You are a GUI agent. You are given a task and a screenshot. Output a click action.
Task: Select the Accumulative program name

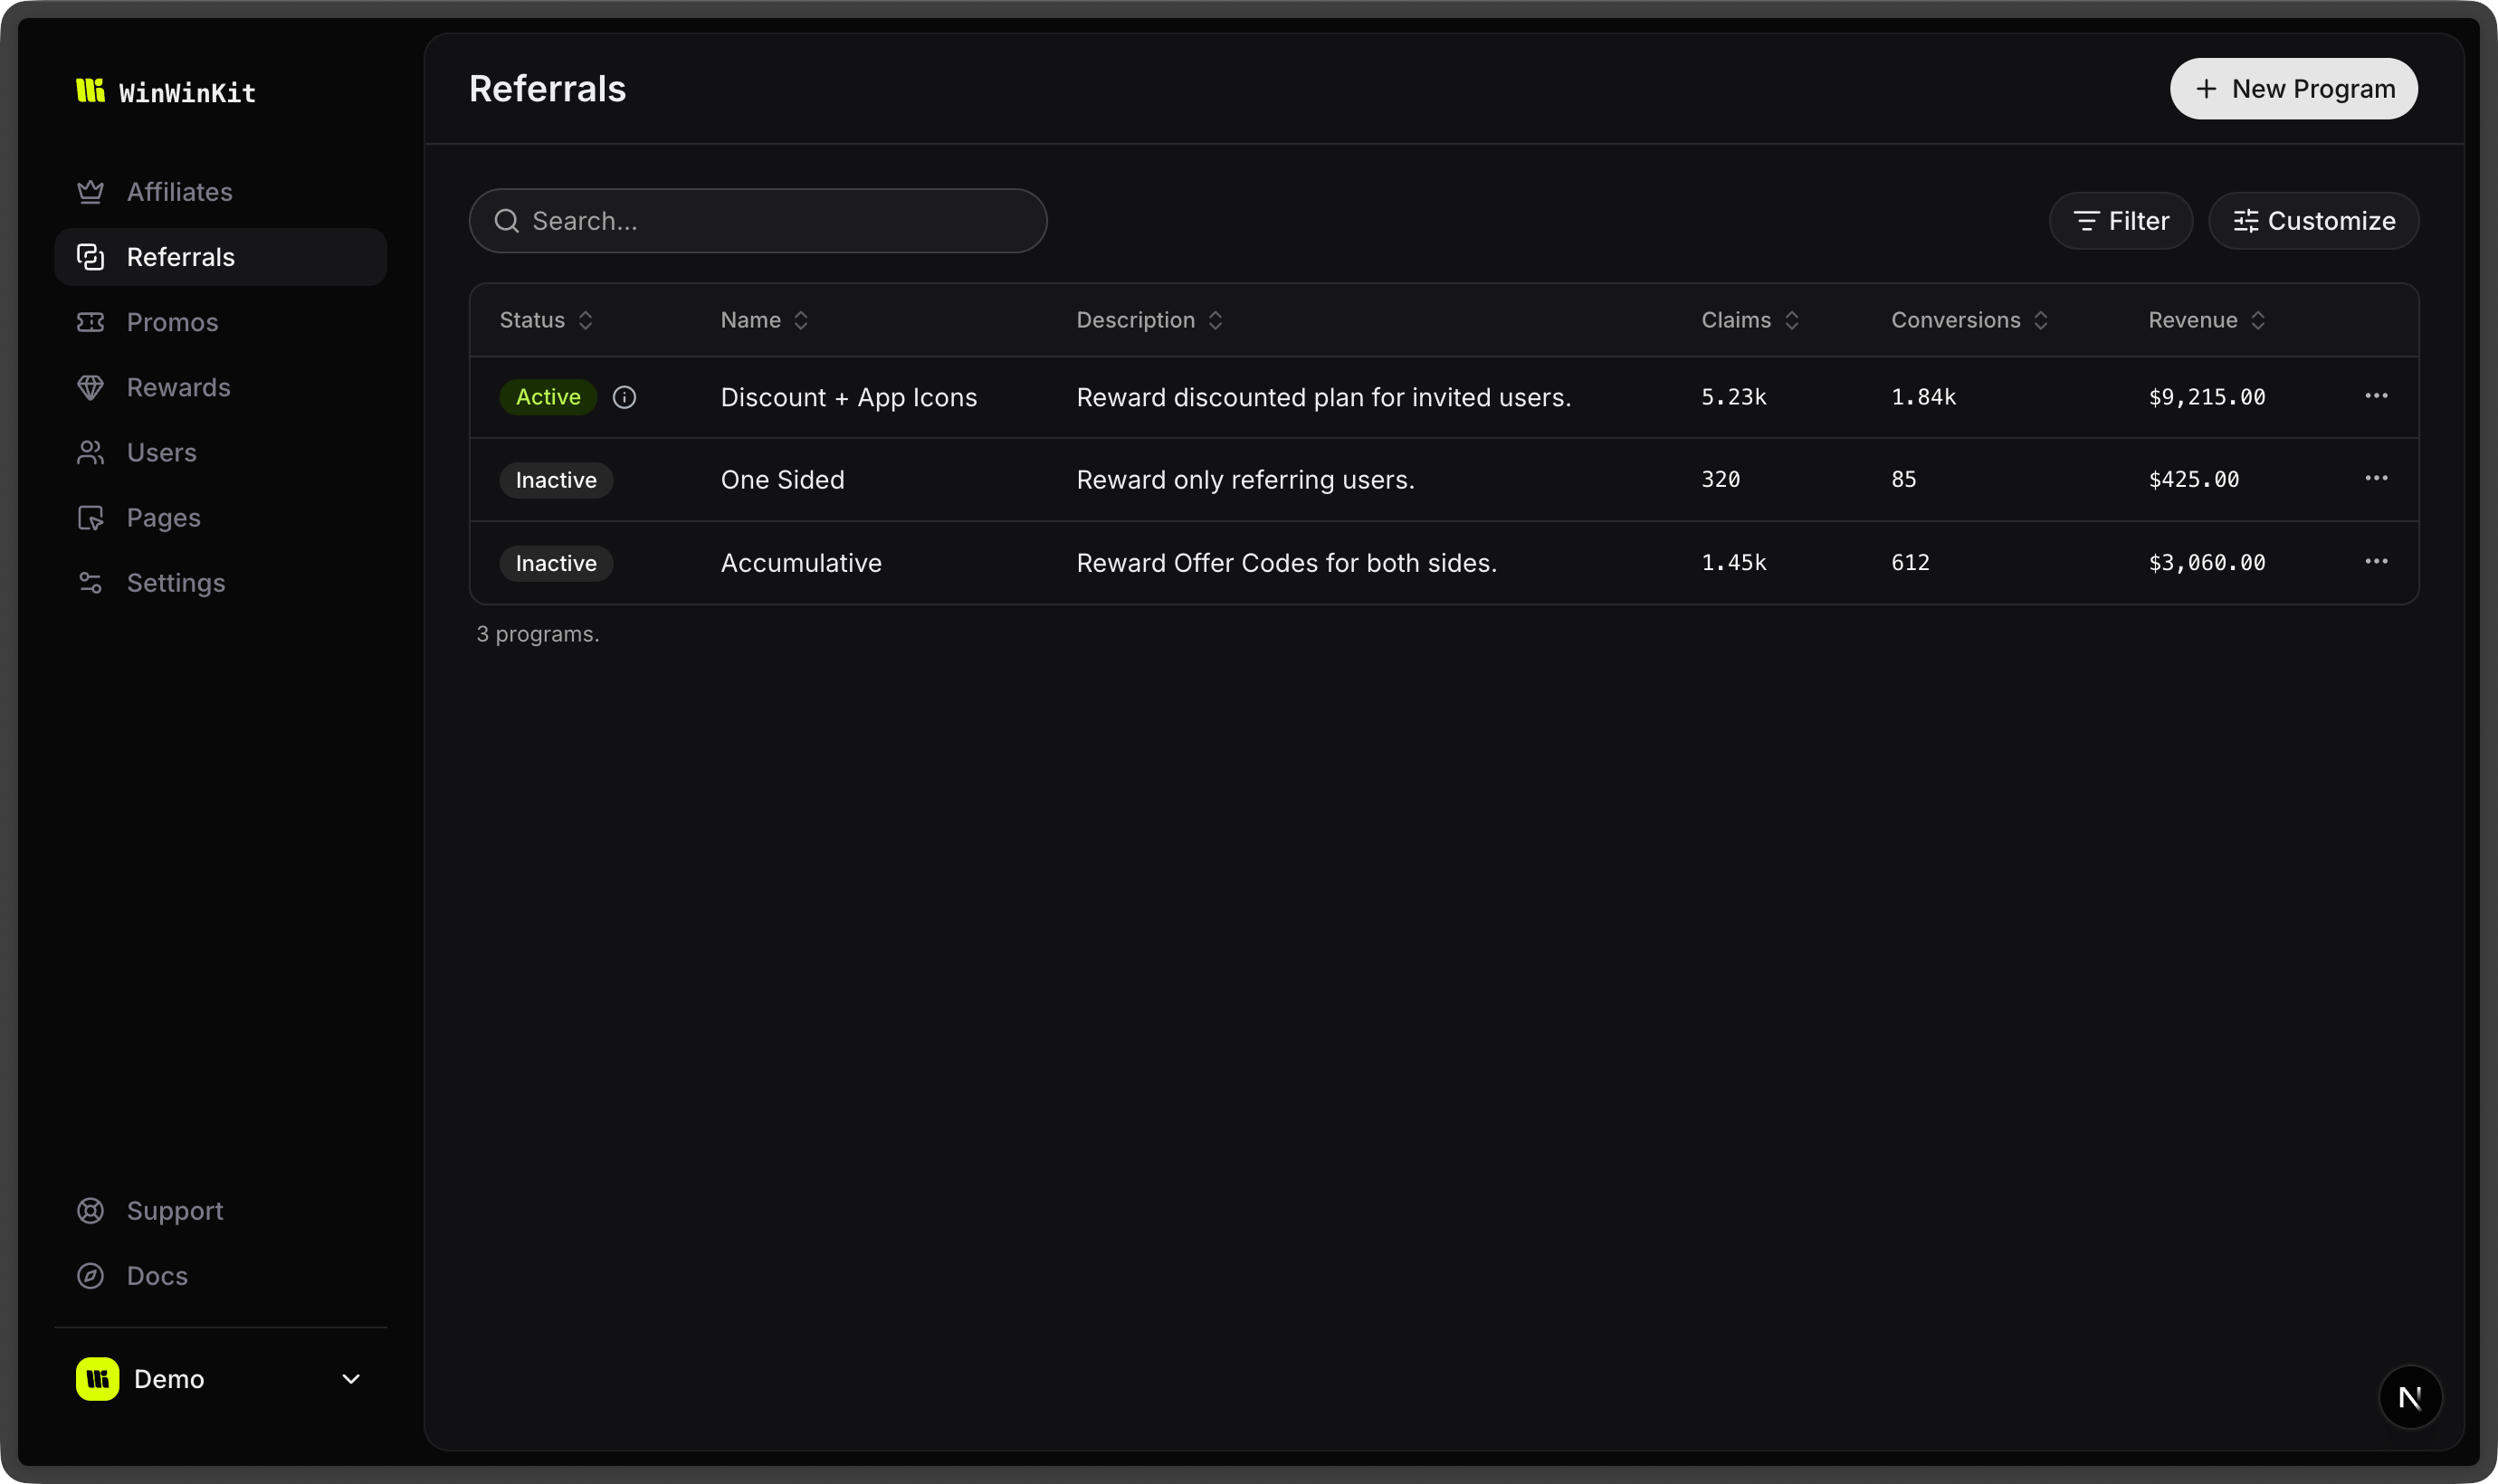tap(801, 563)
